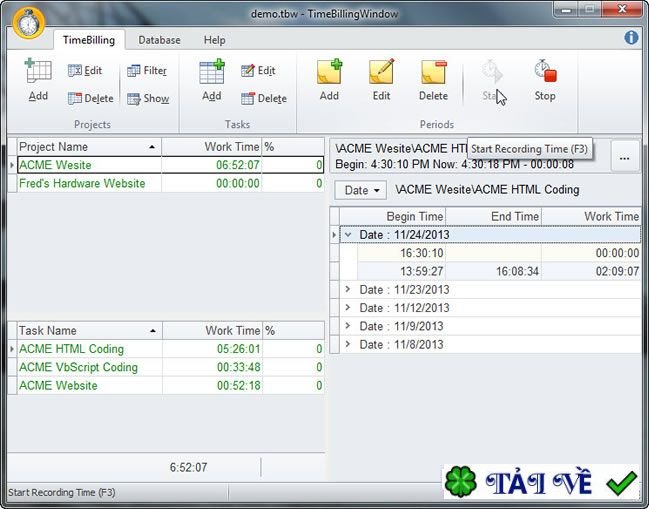The width and height of the screenshot is (649, 509).
Task: Delete the selected task
Action: [x=264, y=98]
